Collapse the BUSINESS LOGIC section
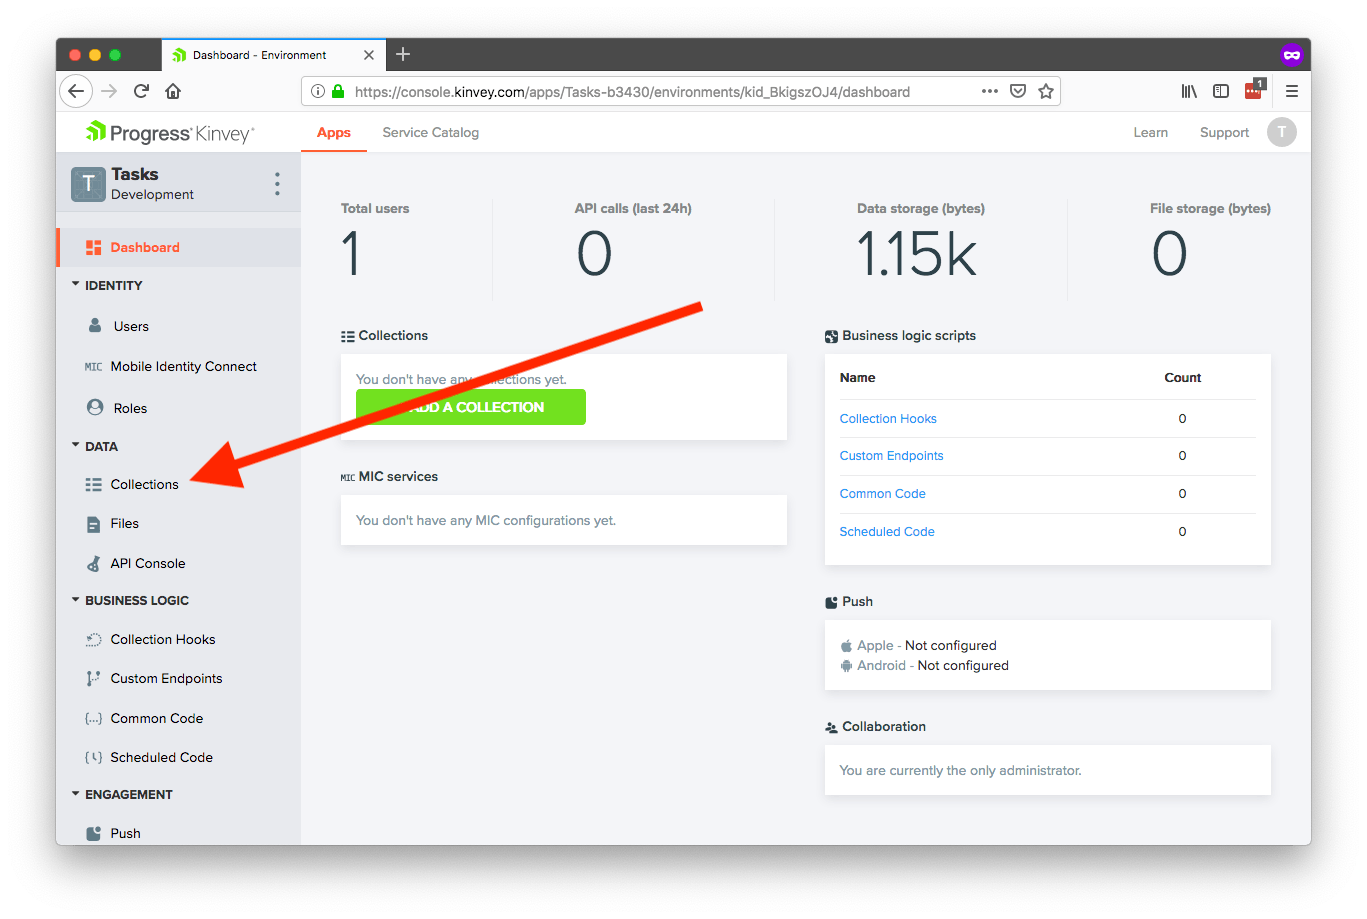1367x919 pixels. tap(76, 600)
